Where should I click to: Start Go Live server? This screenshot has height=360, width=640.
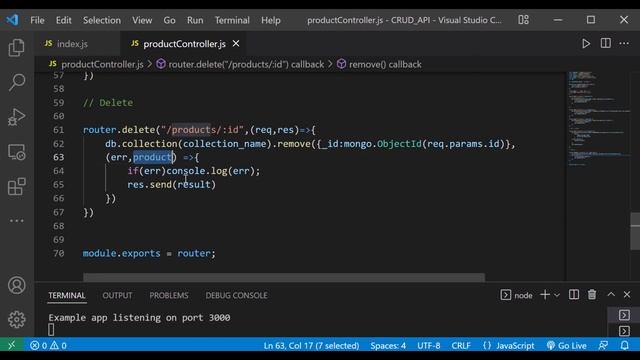click(567, 345)
